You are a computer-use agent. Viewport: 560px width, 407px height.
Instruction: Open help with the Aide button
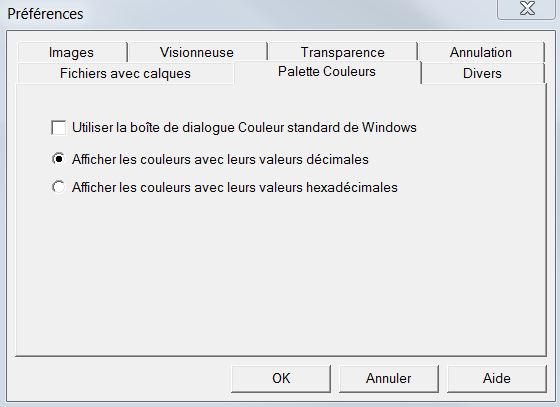496,378
